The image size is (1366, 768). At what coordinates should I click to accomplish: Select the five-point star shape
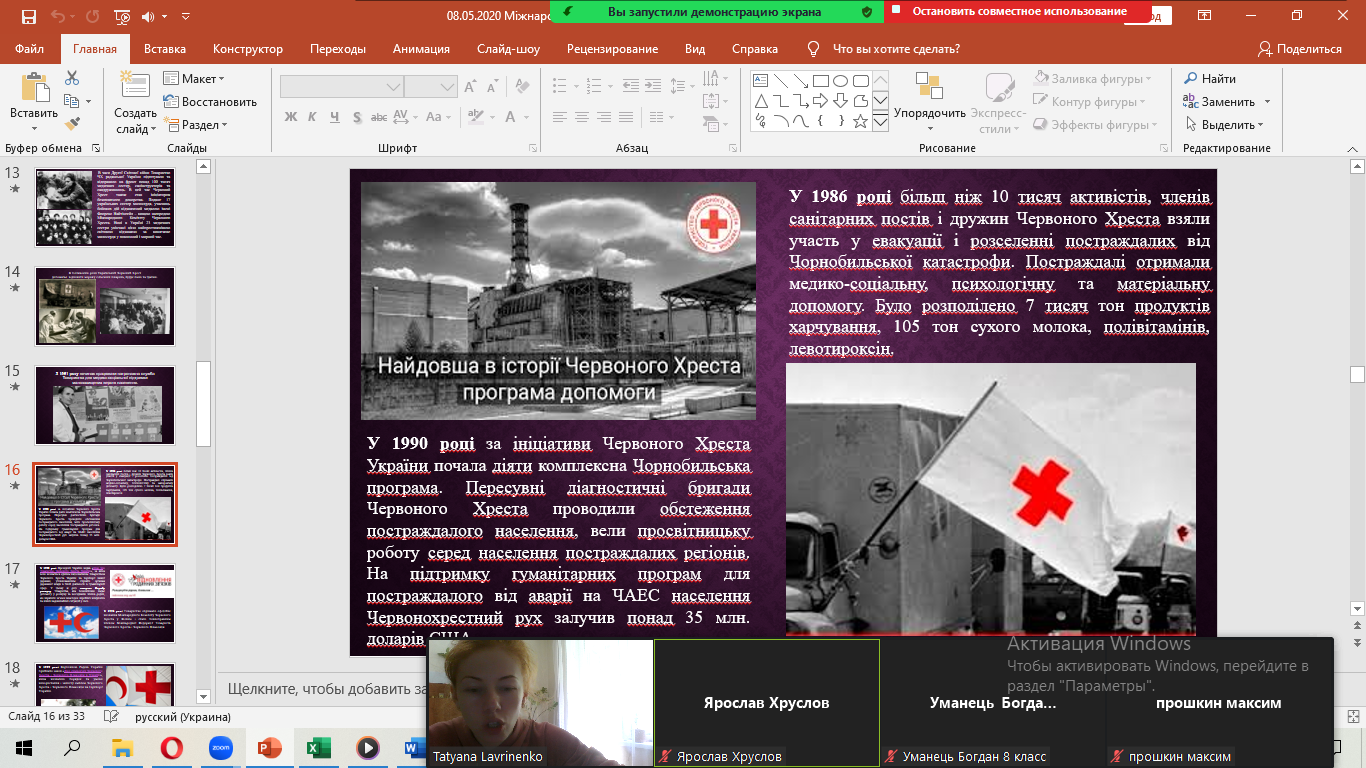861,121
